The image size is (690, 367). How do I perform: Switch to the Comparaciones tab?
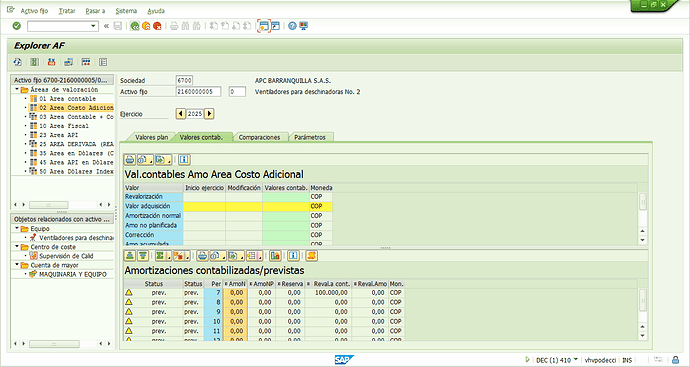tap(259, 137)
